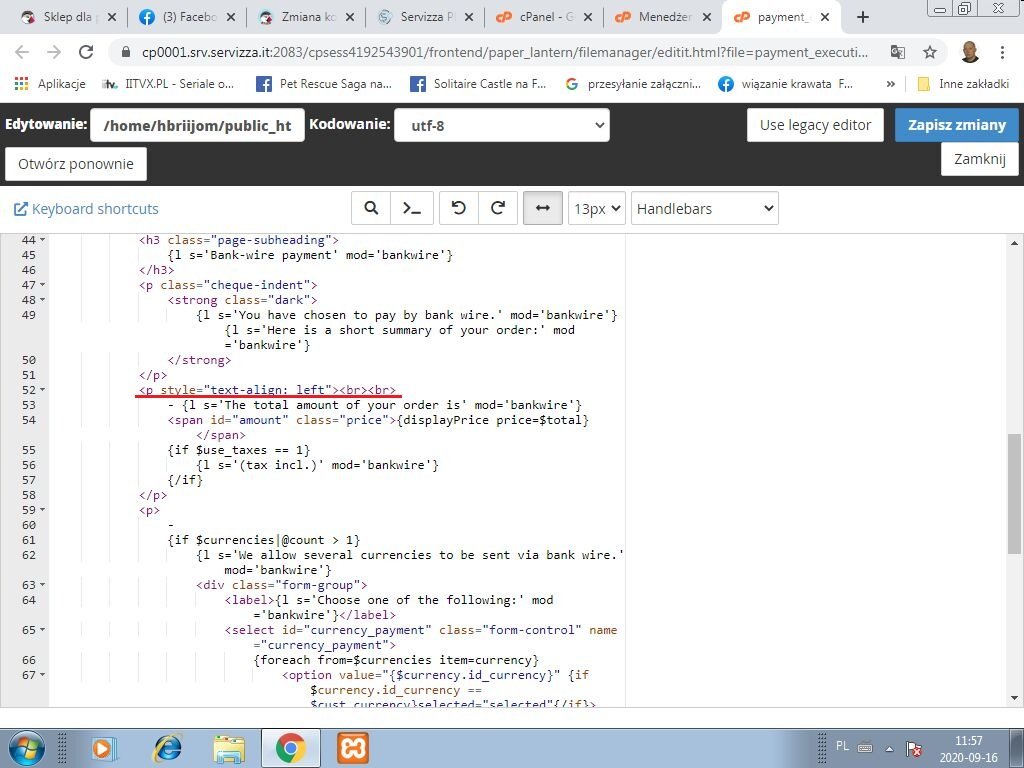Viewport: 1024px width, 768px height.
Task: Collapse the code fold at line 63
Action: 42,585
